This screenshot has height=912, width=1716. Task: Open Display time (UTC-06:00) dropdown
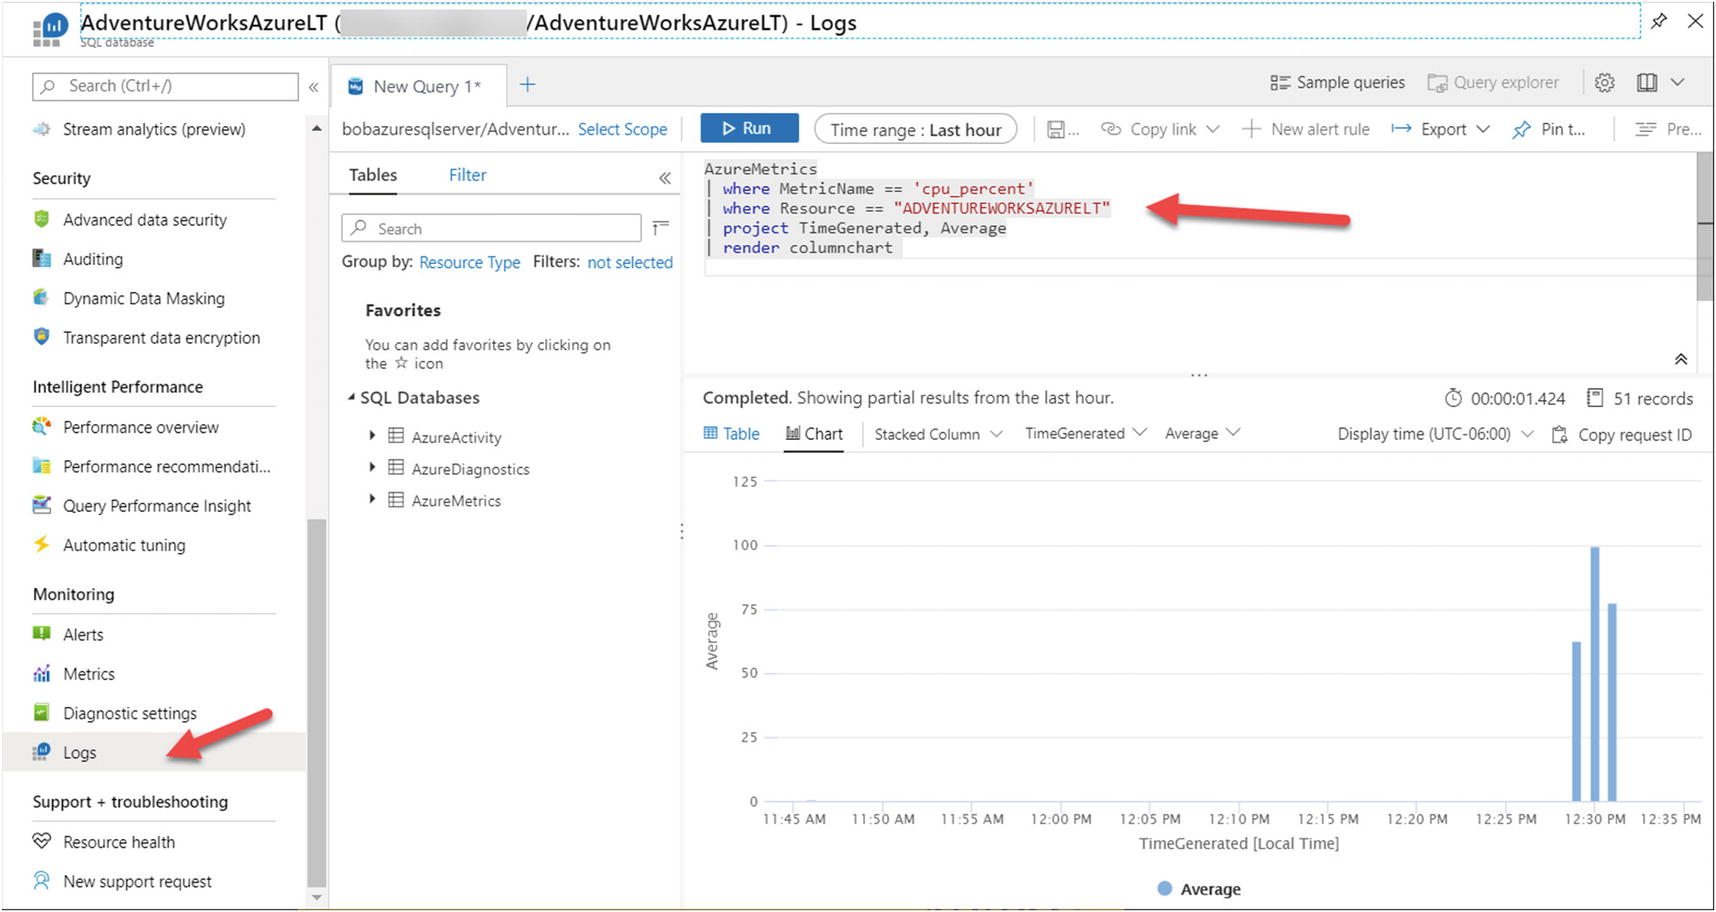click(x=1435, y=434)
